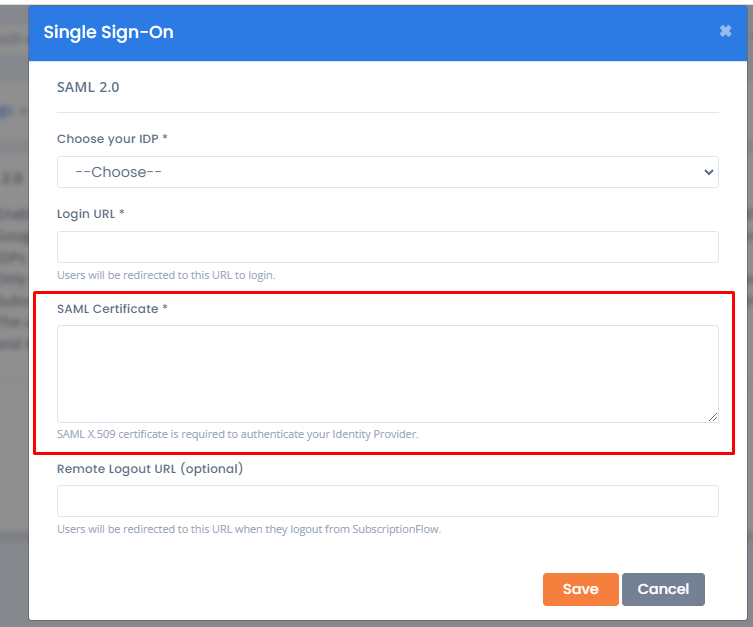Click the Login URL label
The height and width of the screenshot is (627, 753).
click(90, 214)
